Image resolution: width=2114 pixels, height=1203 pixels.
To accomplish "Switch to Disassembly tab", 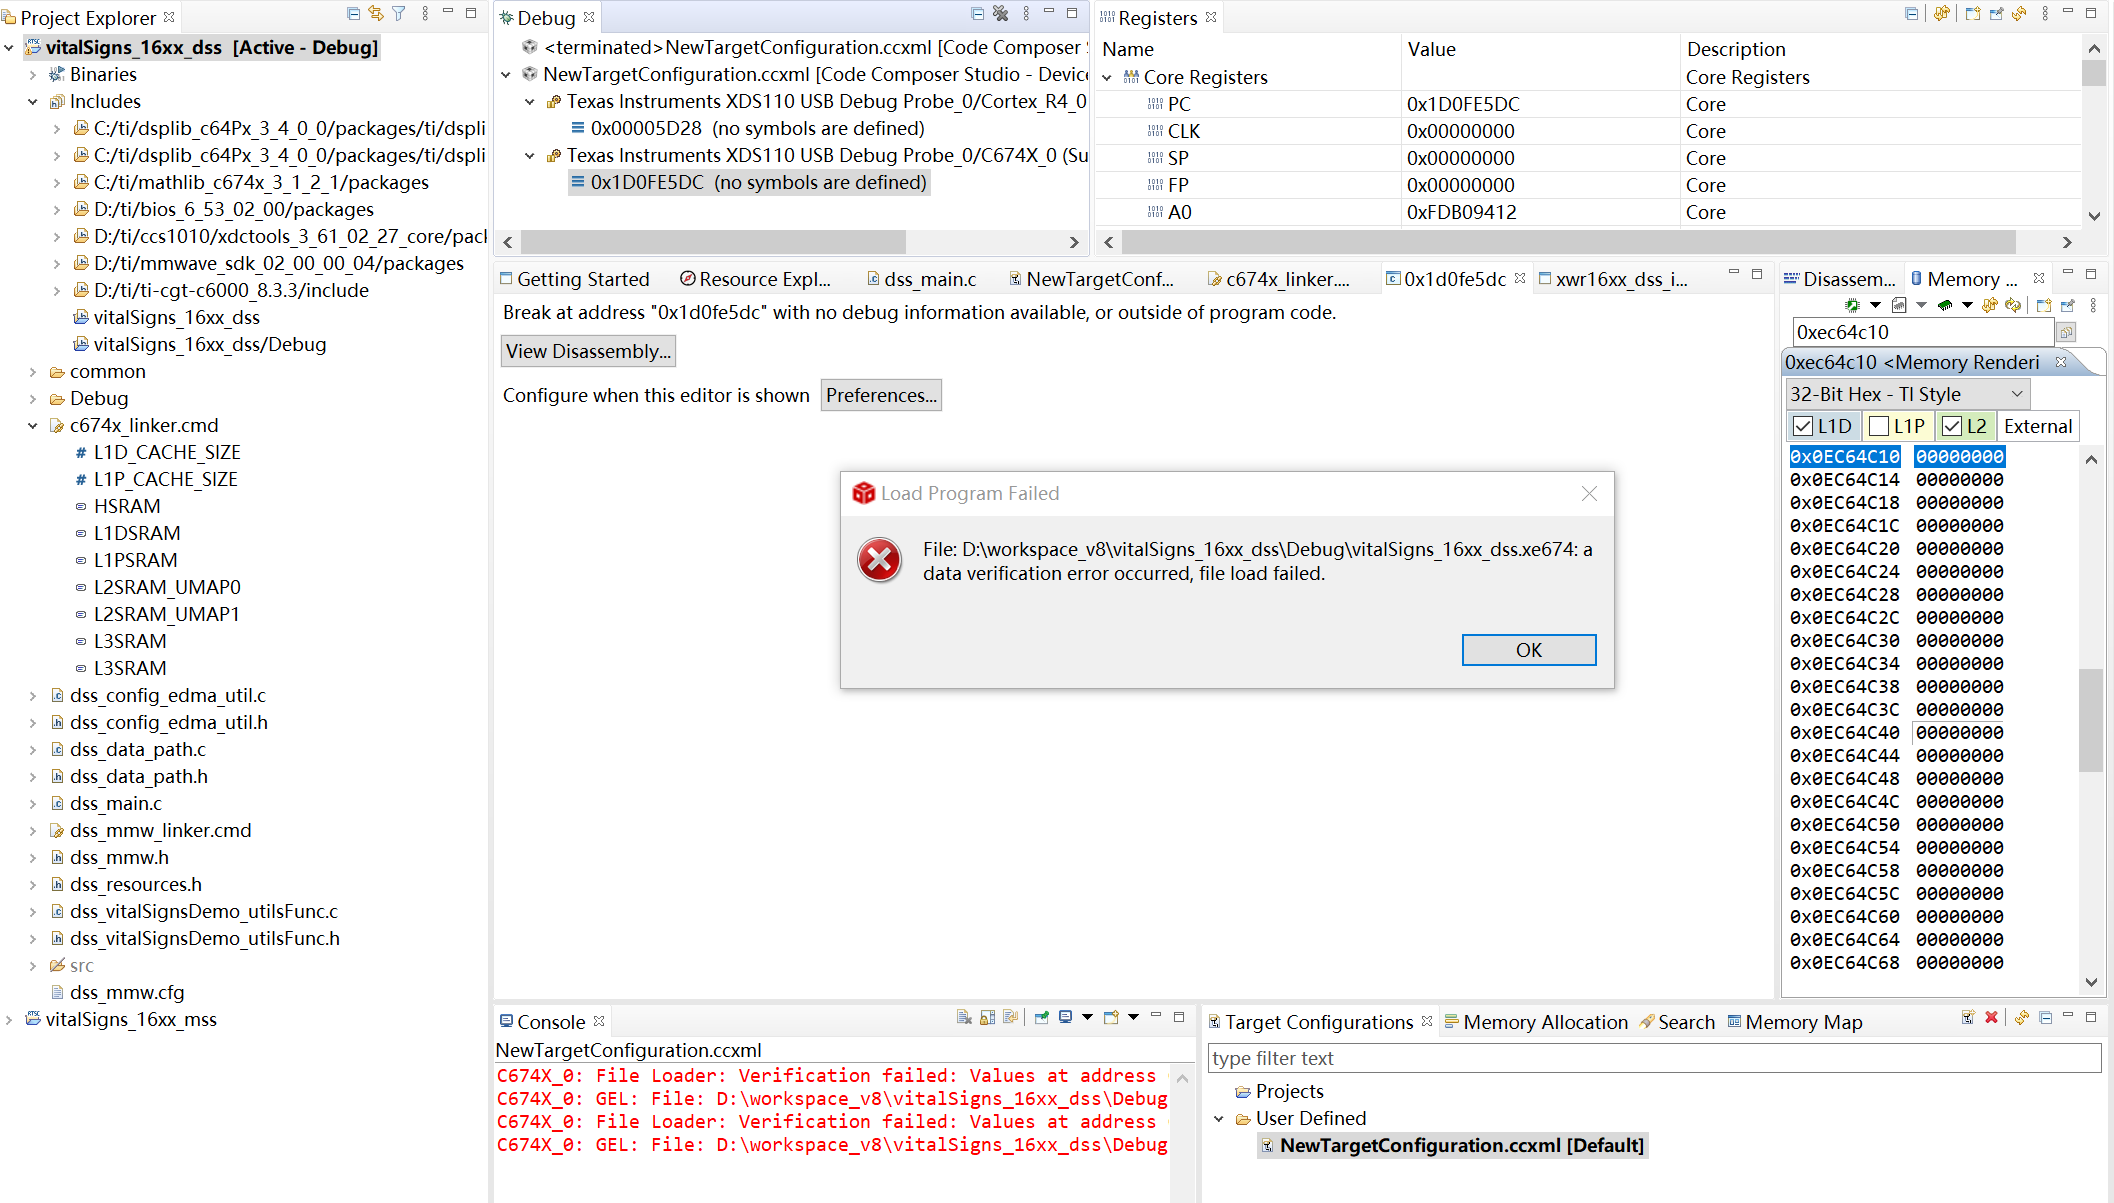I will 1840,279.
